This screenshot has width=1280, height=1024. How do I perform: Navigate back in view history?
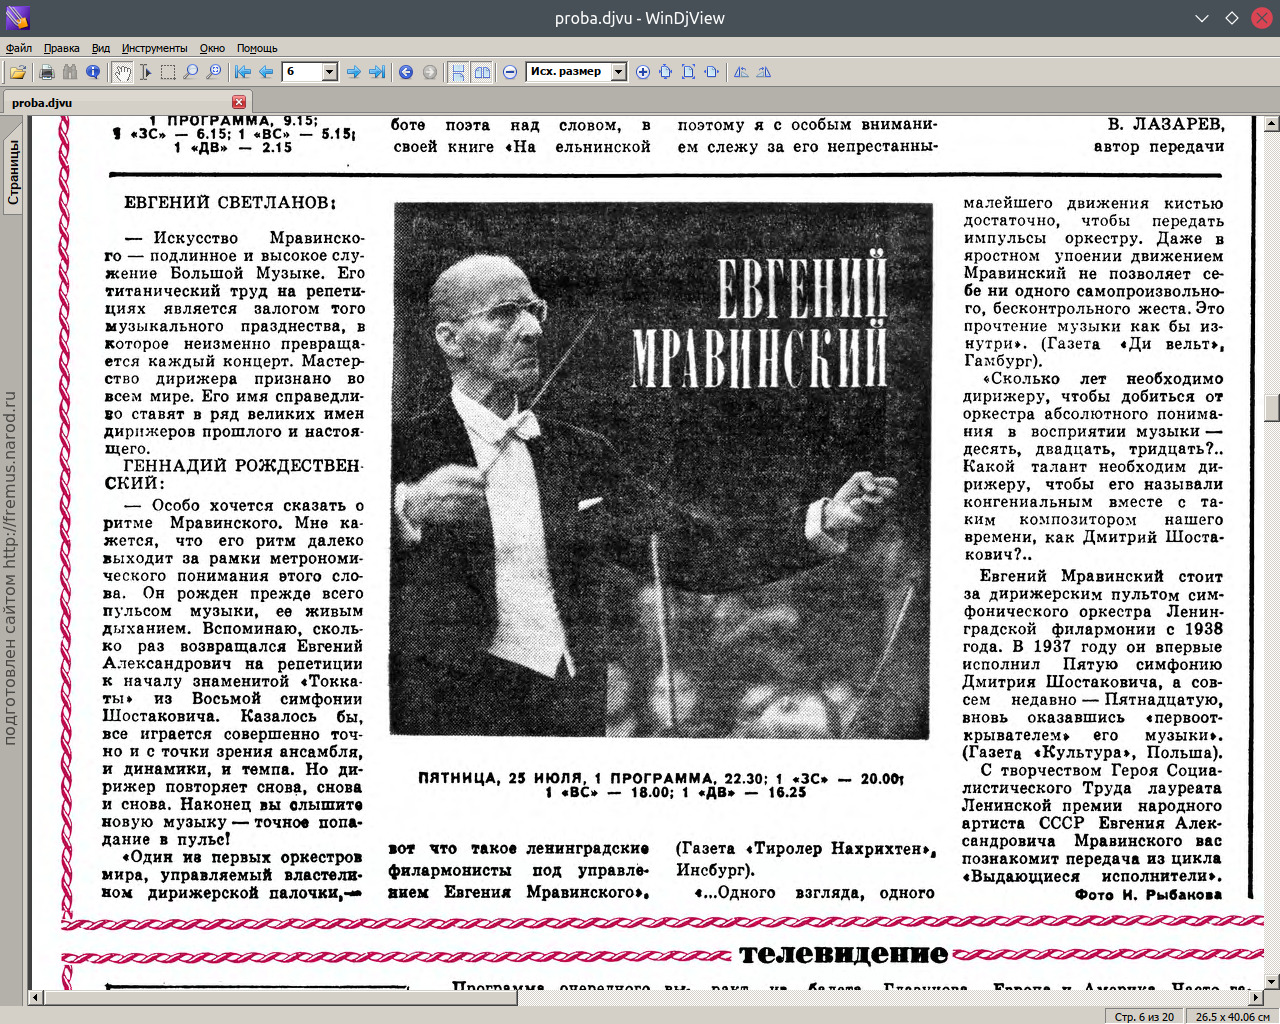[406, 72]
